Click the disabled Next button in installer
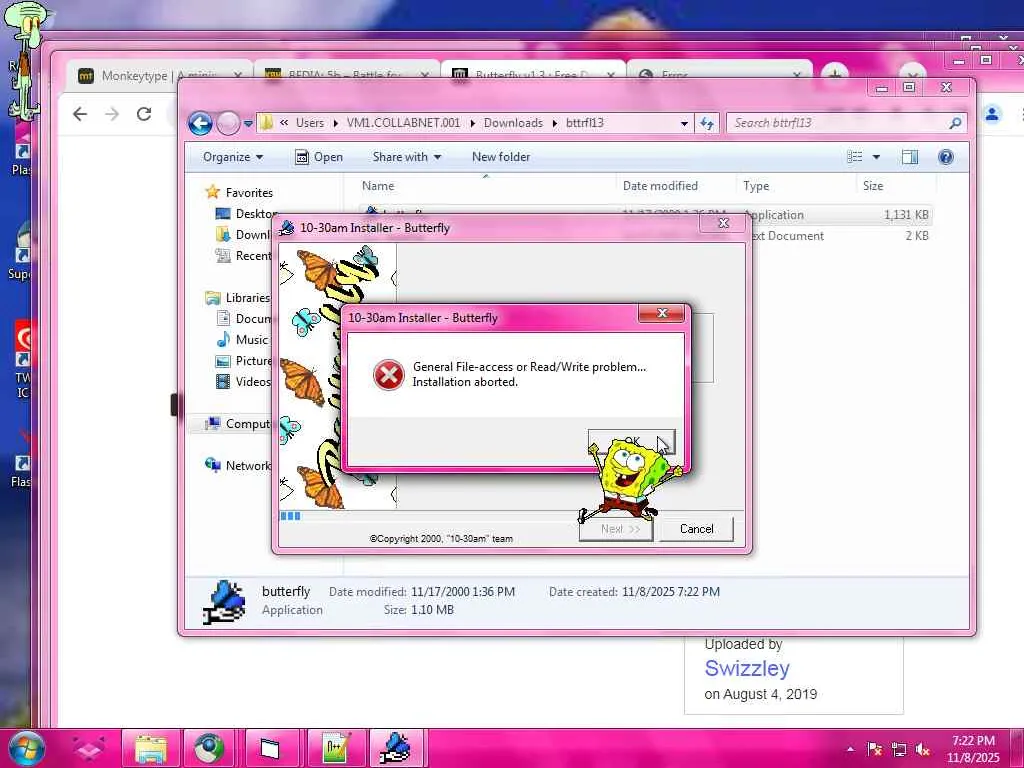The width and height of the screenshot is (1024, 768). pos(616,529)
